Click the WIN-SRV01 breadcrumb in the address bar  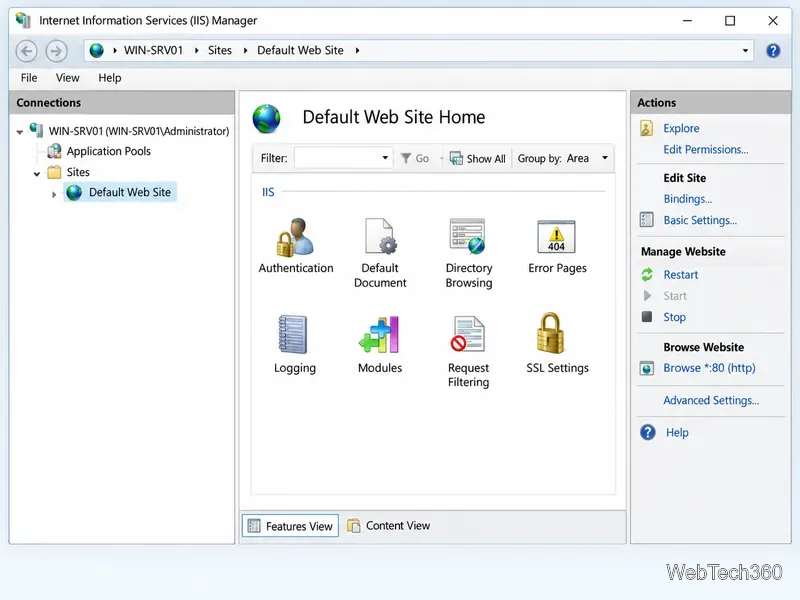153,50
